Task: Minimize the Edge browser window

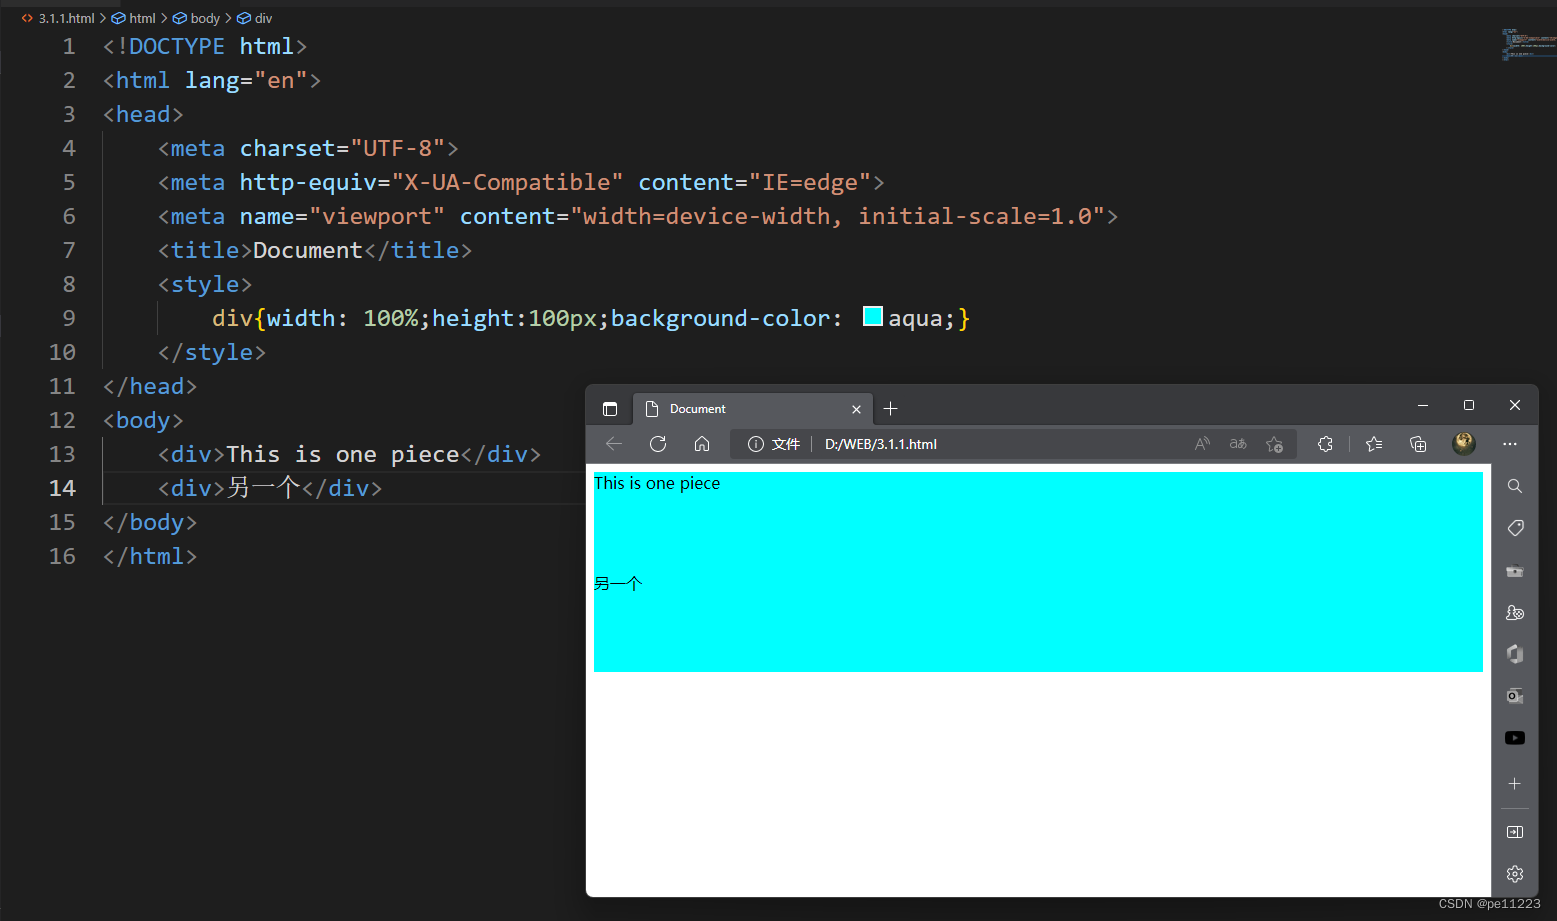Action: pos(1422,405)
